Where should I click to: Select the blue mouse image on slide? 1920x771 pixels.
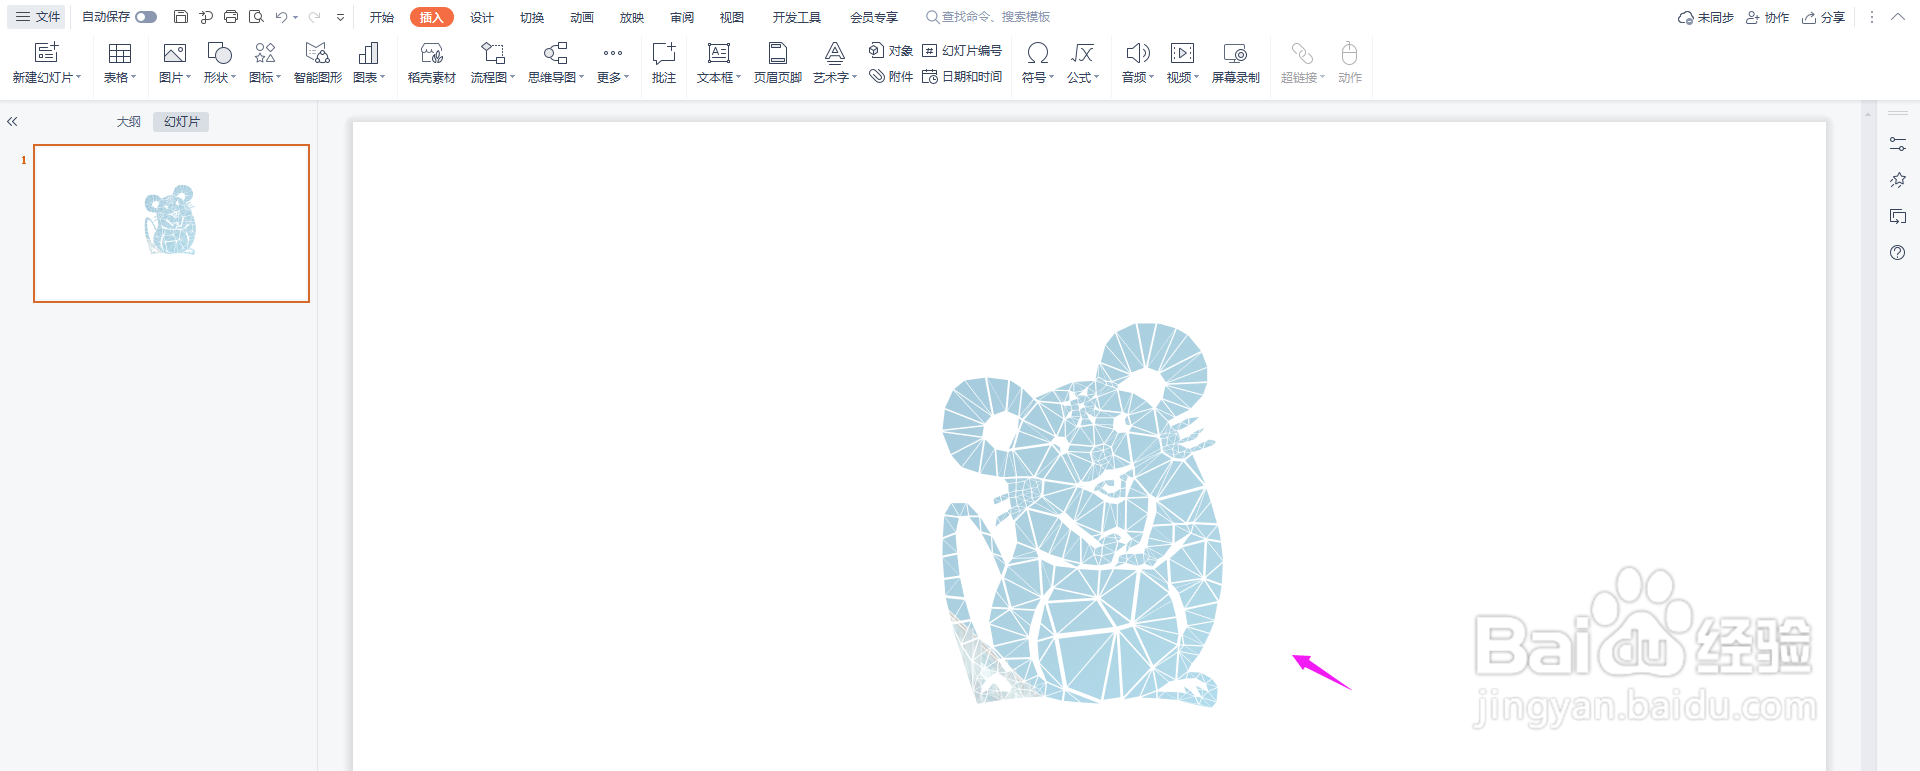[1082, 514]
